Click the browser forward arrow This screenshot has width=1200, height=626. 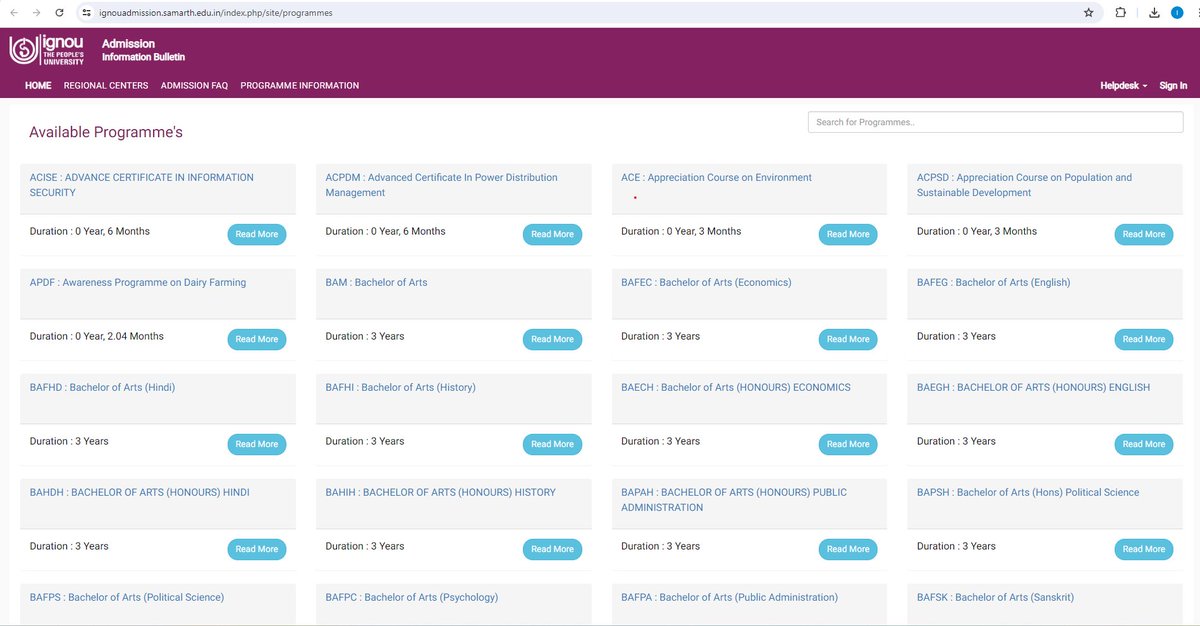pyautogui.click(x=37, y=13)
